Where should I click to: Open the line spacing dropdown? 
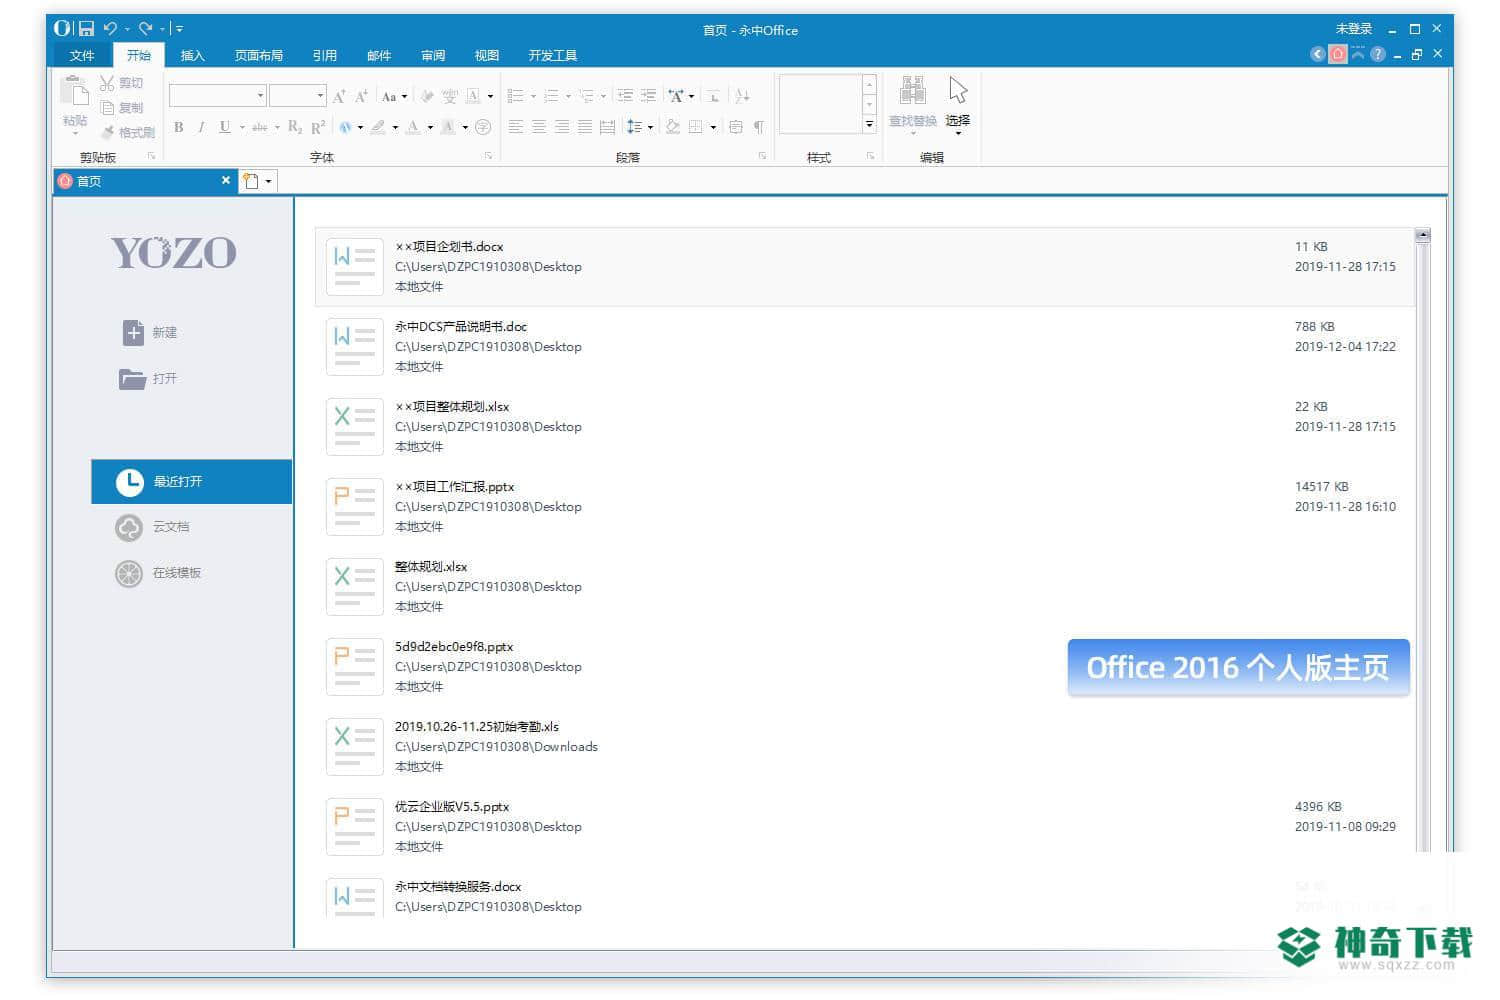tap(651, 128)
